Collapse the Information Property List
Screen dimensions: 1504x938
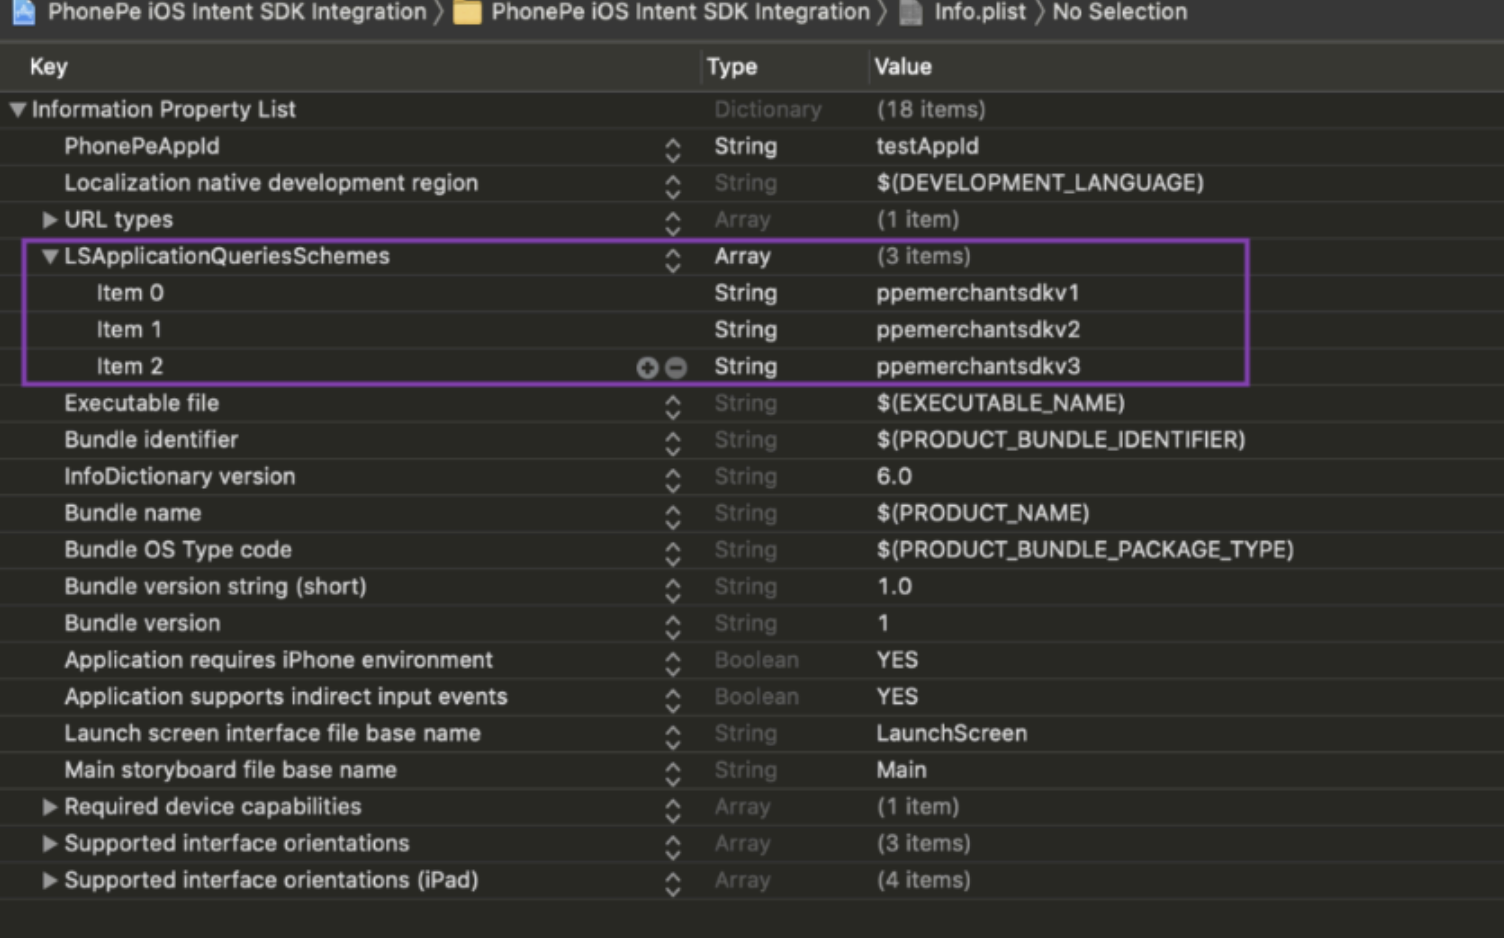click(18, 109)
